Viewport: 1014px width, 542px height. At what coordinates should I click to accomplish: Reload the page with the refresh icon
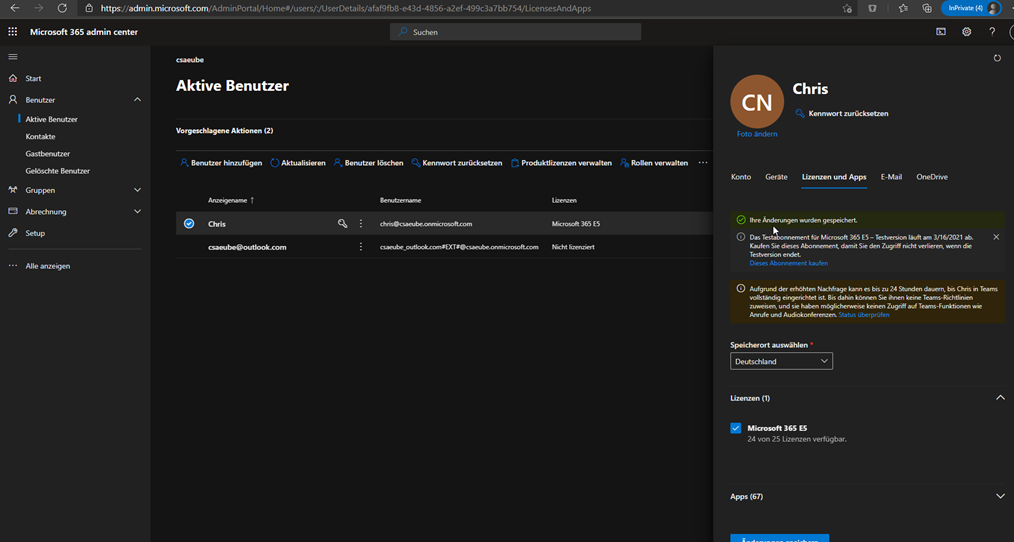pos(62,8)
